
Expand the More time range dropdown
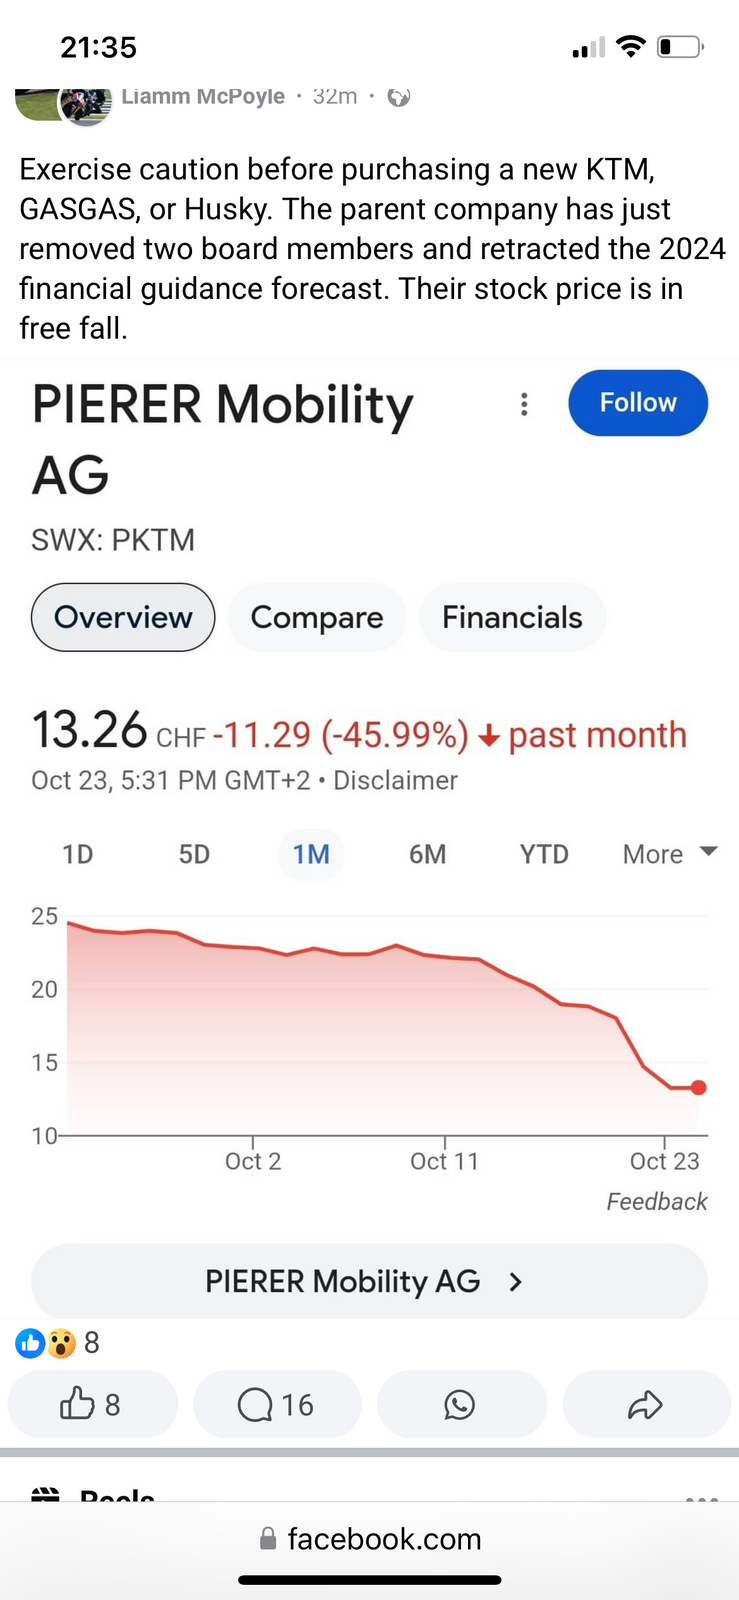click(669, 854)
